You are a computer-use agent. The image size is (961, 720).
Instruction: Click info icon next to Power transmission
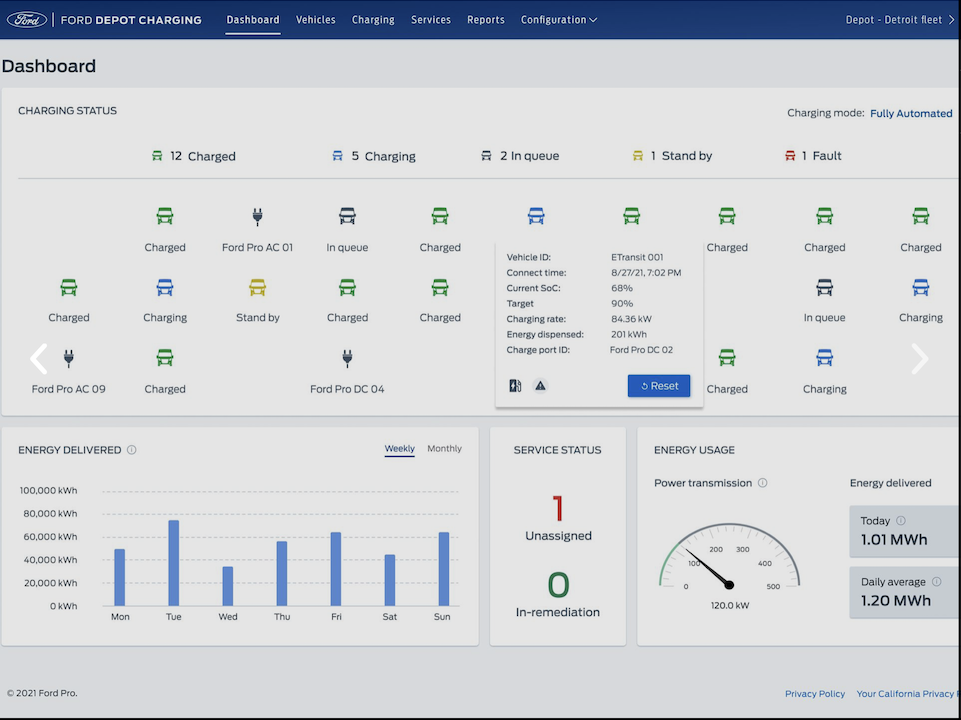coord(763,483)
